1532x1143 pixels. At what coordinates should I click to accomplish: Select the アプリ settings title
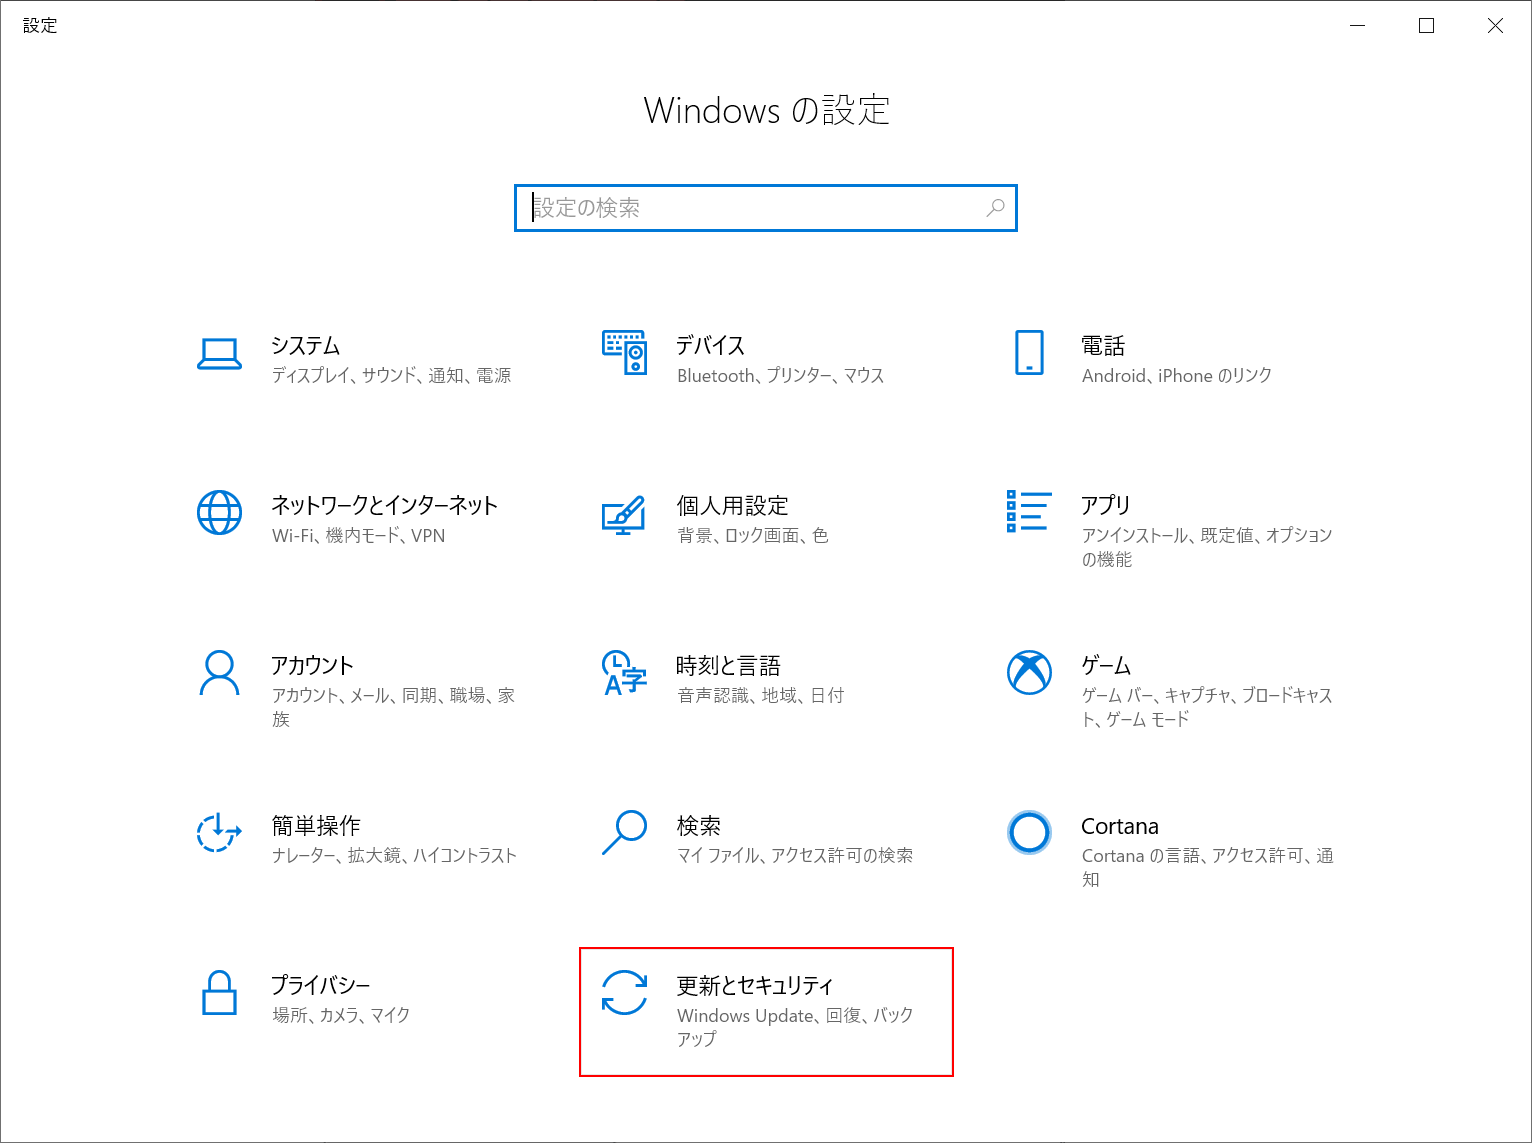1106,506
